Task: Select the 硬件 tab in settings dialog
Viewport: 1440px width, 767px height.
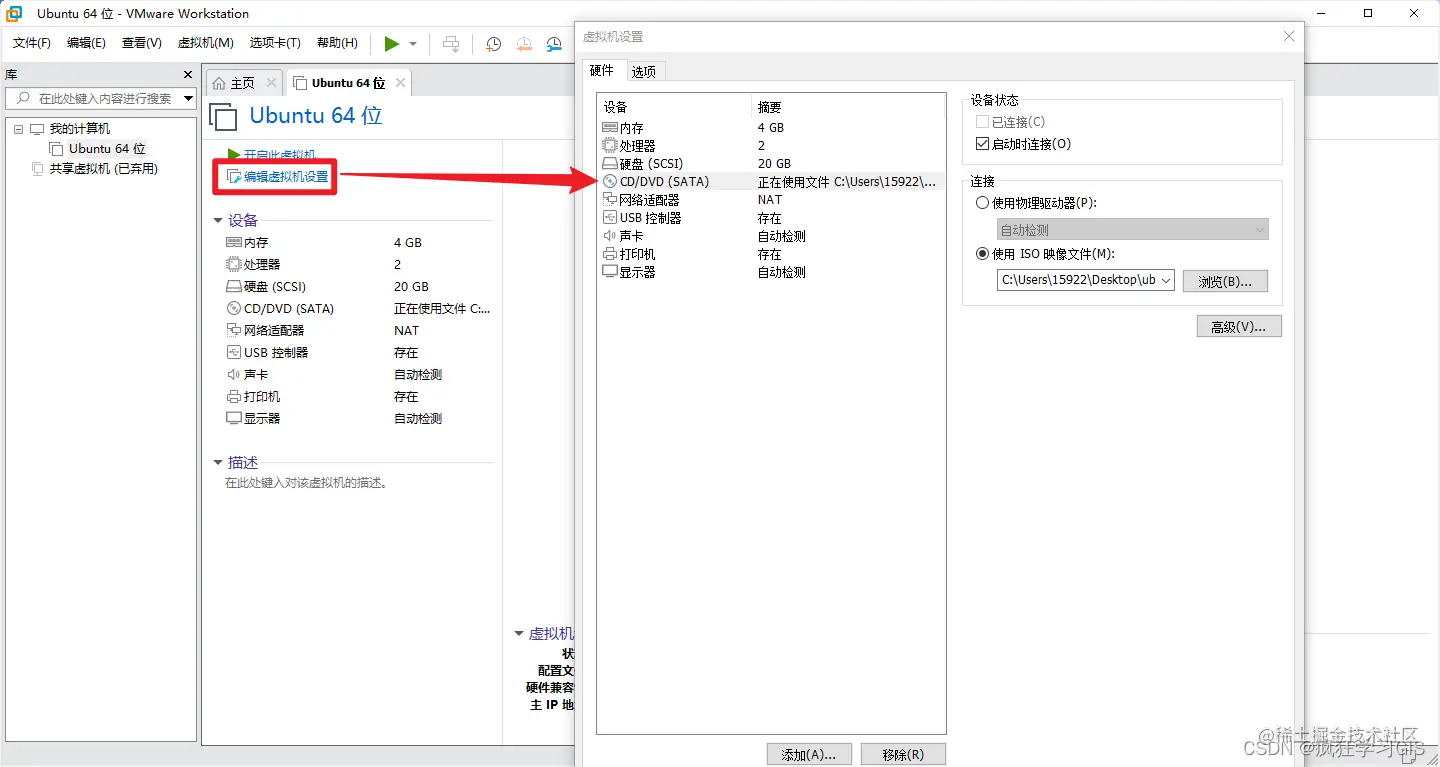Action: click(602, 70)
